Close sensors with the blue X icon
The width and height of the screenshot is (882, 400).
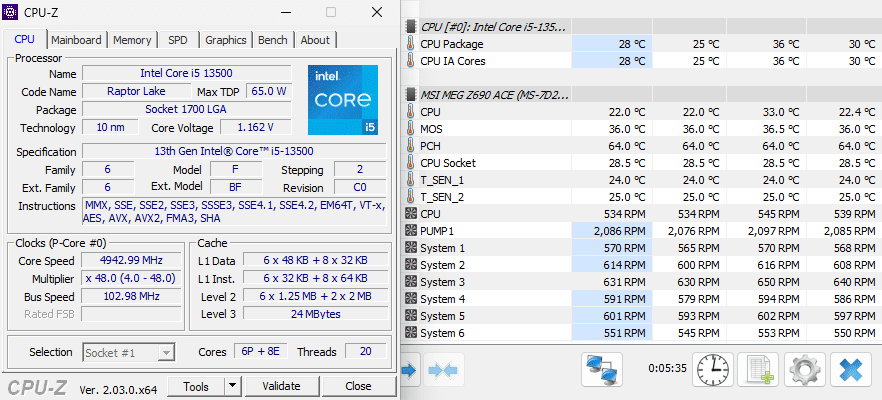click(850, 370)
